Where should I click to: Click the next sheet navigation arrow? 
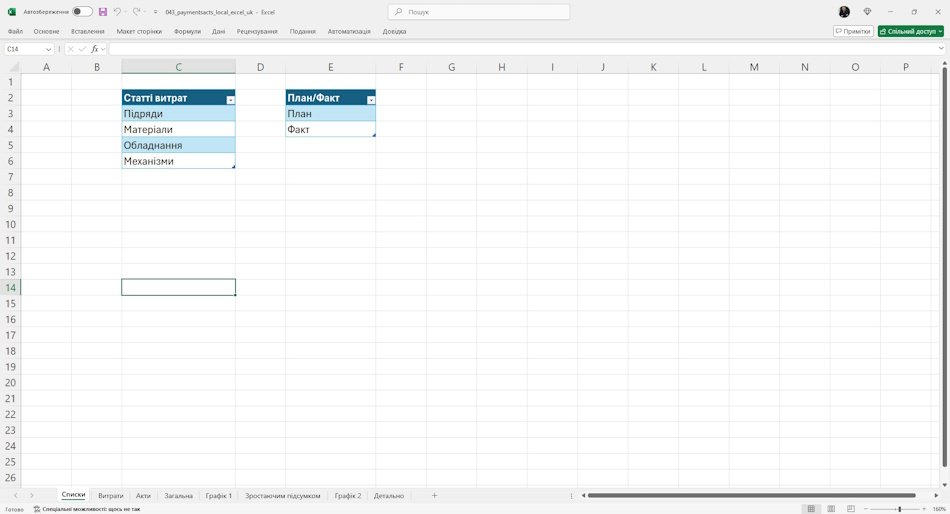pyautogui.click(x=32, y=495)
